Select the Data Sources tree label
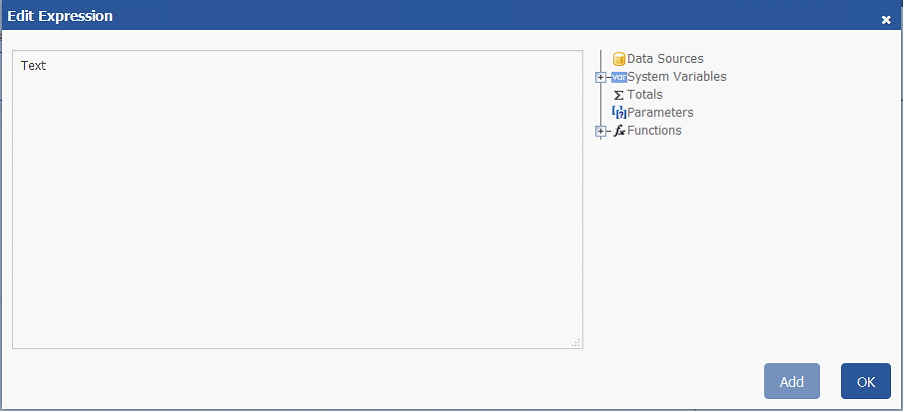 click(x=665, y=59)
